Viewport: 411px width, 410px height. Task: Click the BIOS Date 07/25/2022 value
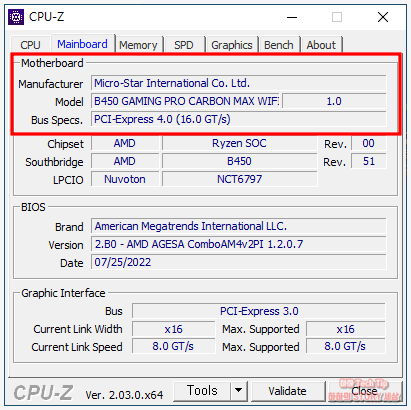239,262
